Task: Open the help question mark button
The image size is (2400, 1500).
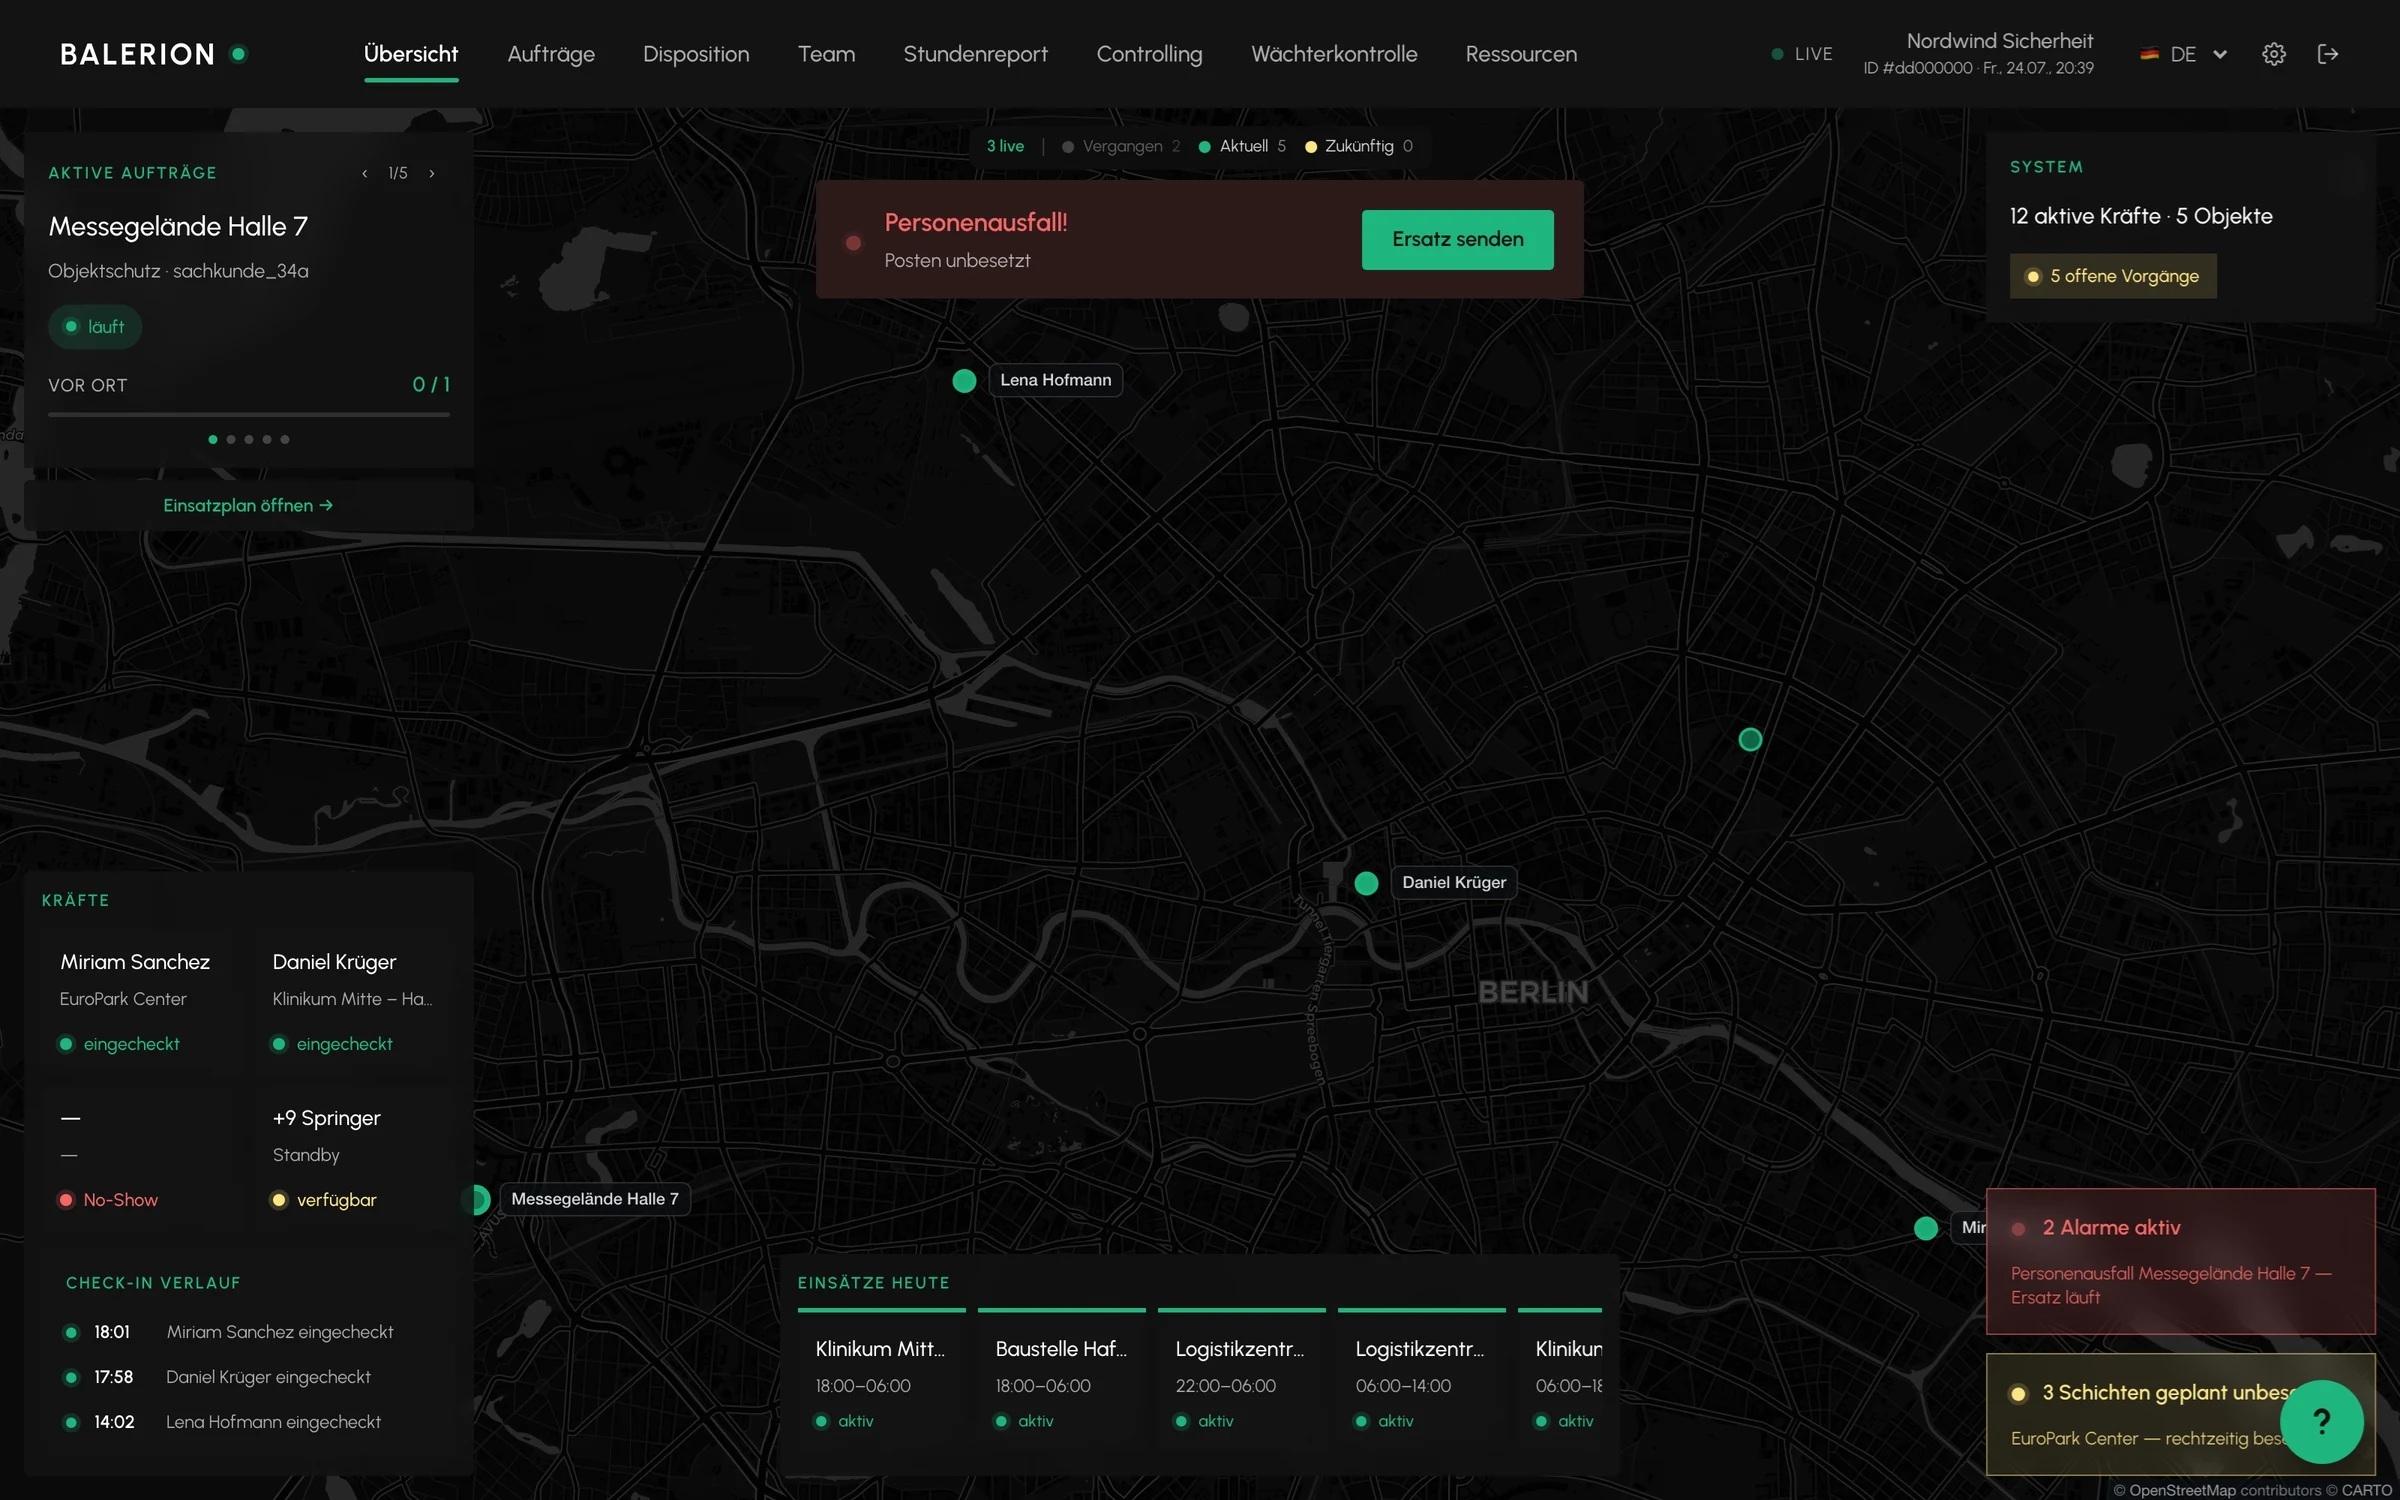Action: point(2321,1421)
